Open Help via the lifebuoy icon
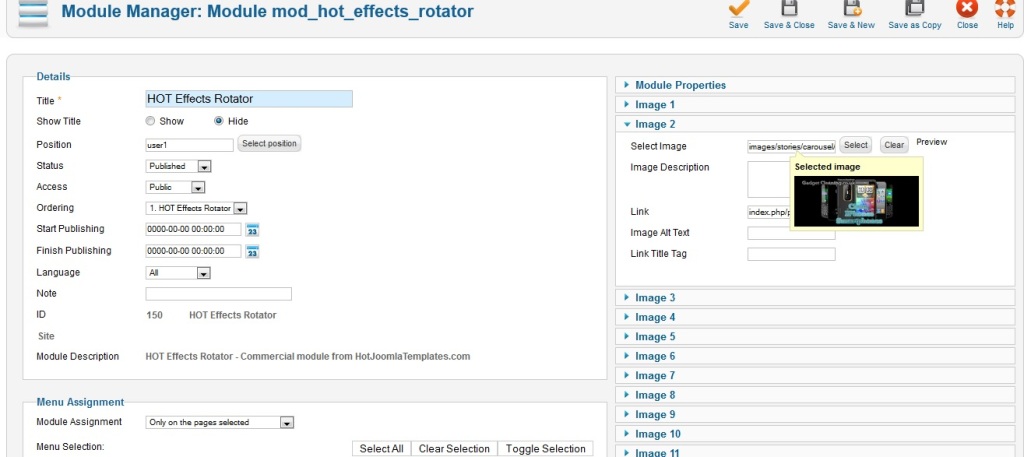This screenshot has height=457, width=1024. 1005,7
